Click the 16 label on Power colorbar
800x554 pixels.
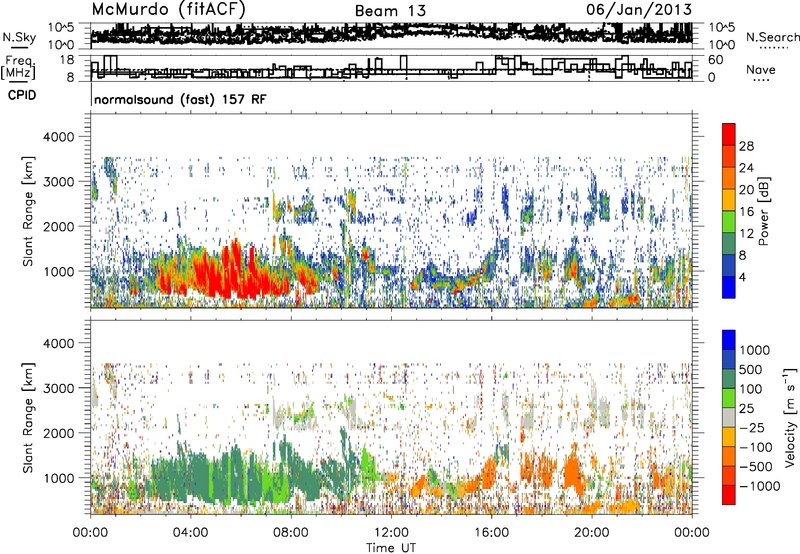746,212
